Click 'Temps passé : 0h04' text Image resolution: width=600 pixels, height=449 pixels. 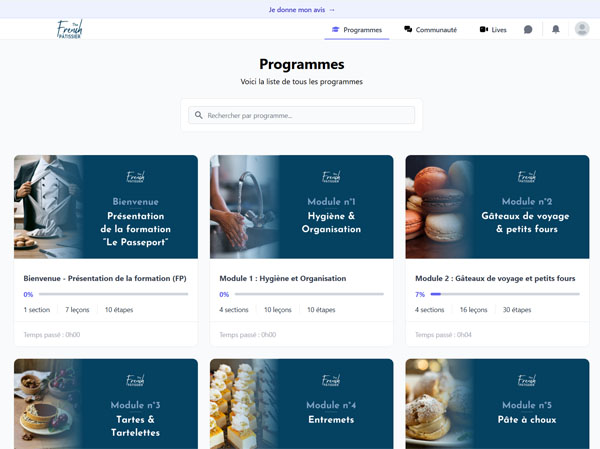[x=443, y=335]
